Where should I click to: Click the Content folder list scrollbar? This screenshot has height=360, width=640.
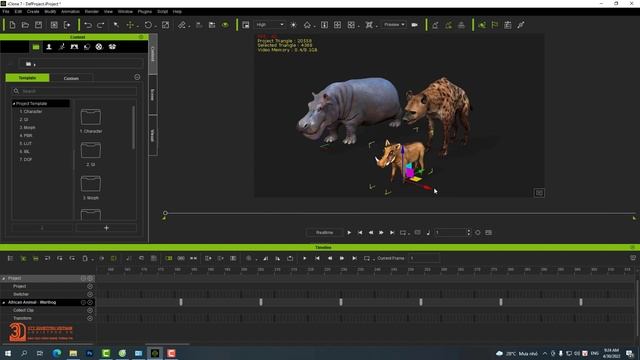click(x=133, y=128)
